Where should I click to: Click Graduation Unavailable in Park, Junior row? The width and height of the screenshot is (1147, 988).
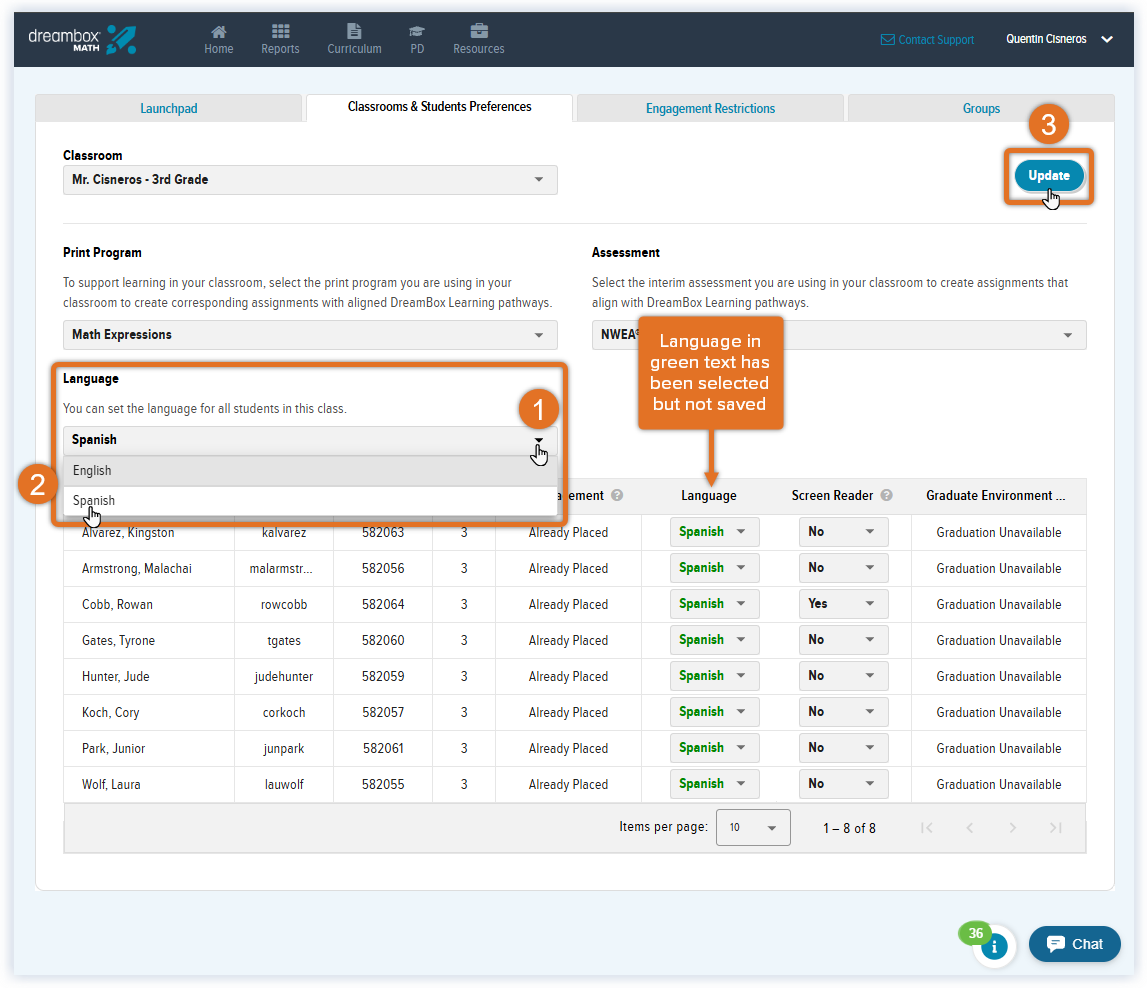tap(999, 748)
